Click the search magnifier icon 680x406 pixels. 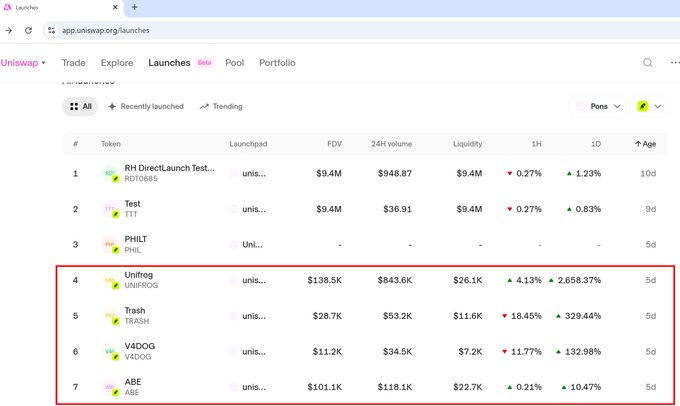coord(647,63)
